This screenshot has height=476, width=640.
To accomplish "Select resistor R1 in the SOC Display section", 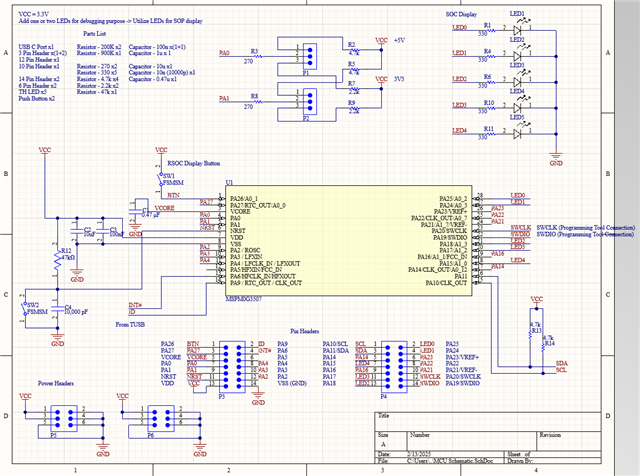I will pos(489,31).
